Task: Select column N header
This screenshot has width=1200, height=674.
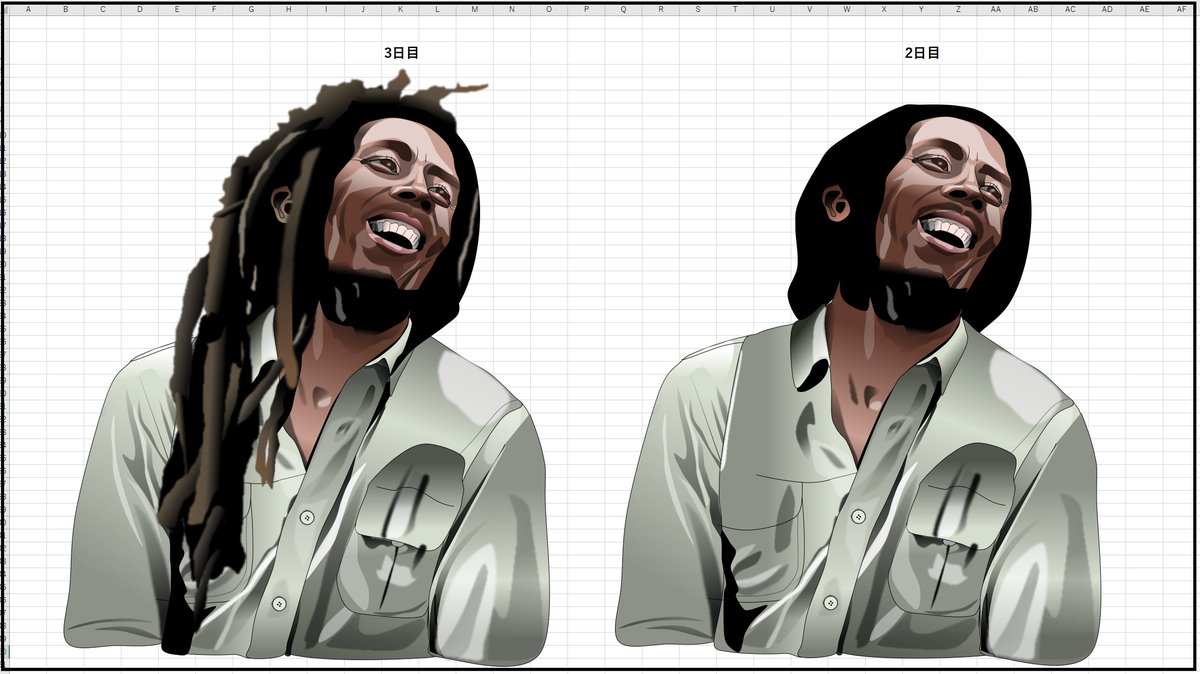Action: 512,9
